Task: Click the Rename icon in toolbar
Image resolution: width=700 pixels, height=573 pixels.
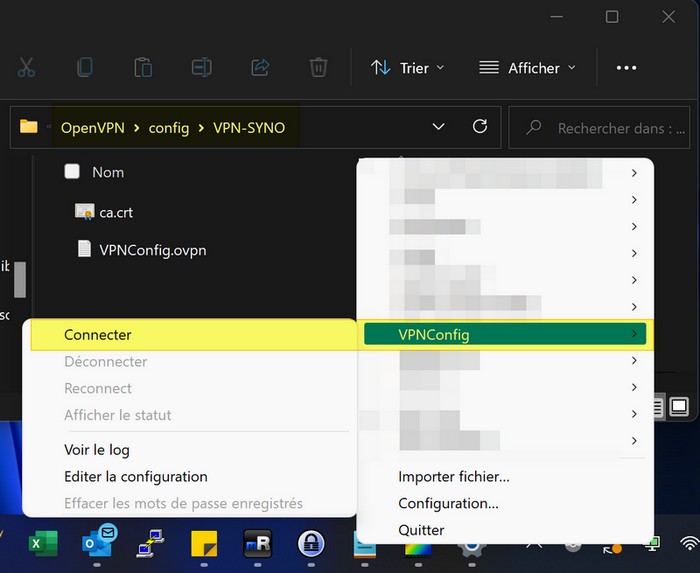Action: coord(201,68)
